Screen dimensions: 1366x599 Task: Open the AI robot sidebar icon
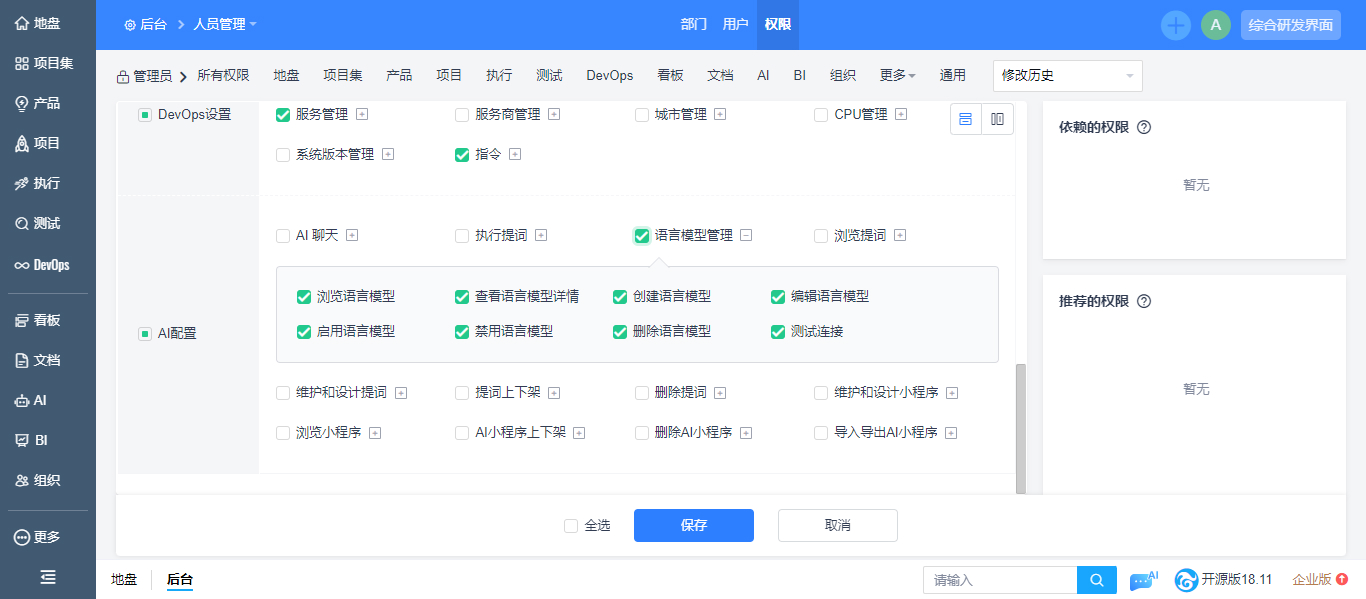point(22,400)
